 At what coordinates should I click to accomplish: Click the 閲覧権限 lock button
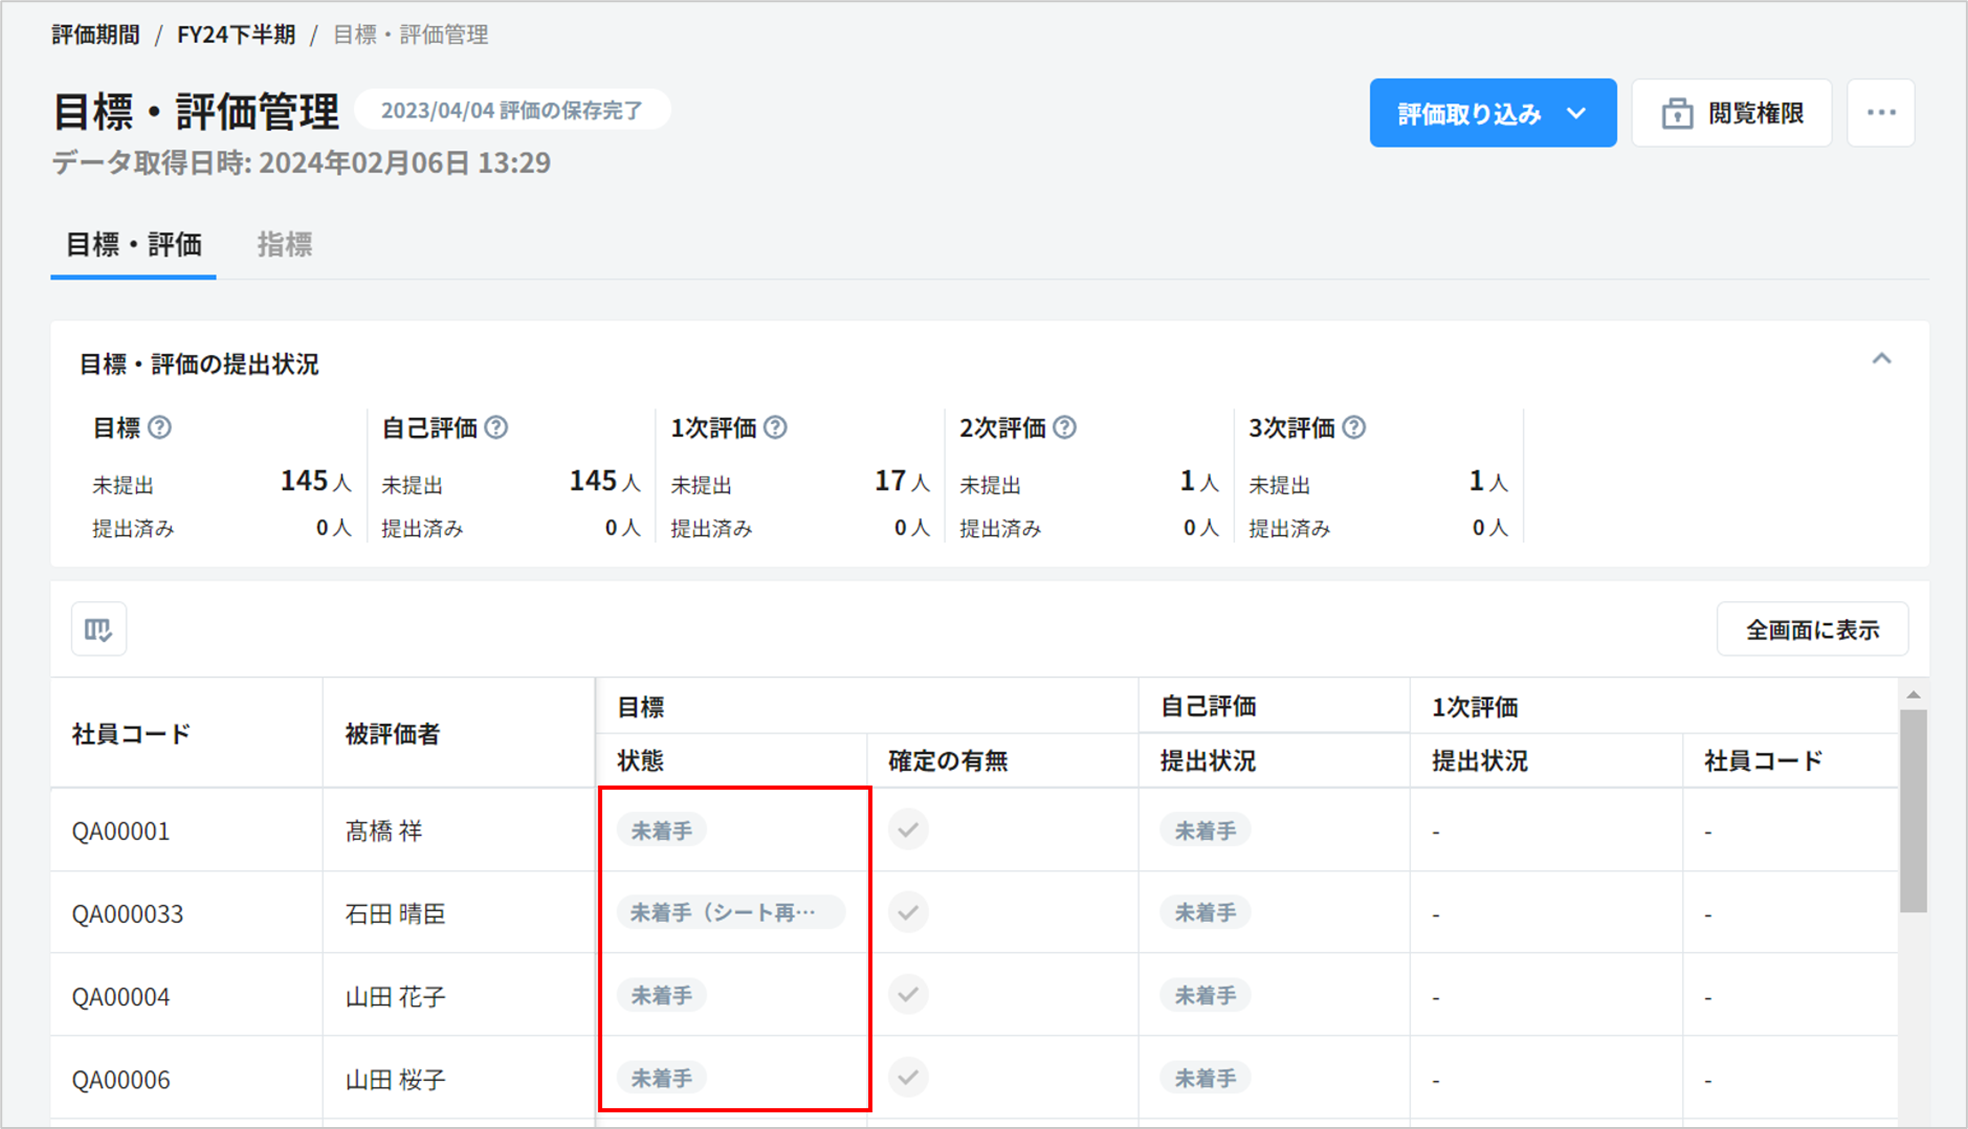point(1731,113)
